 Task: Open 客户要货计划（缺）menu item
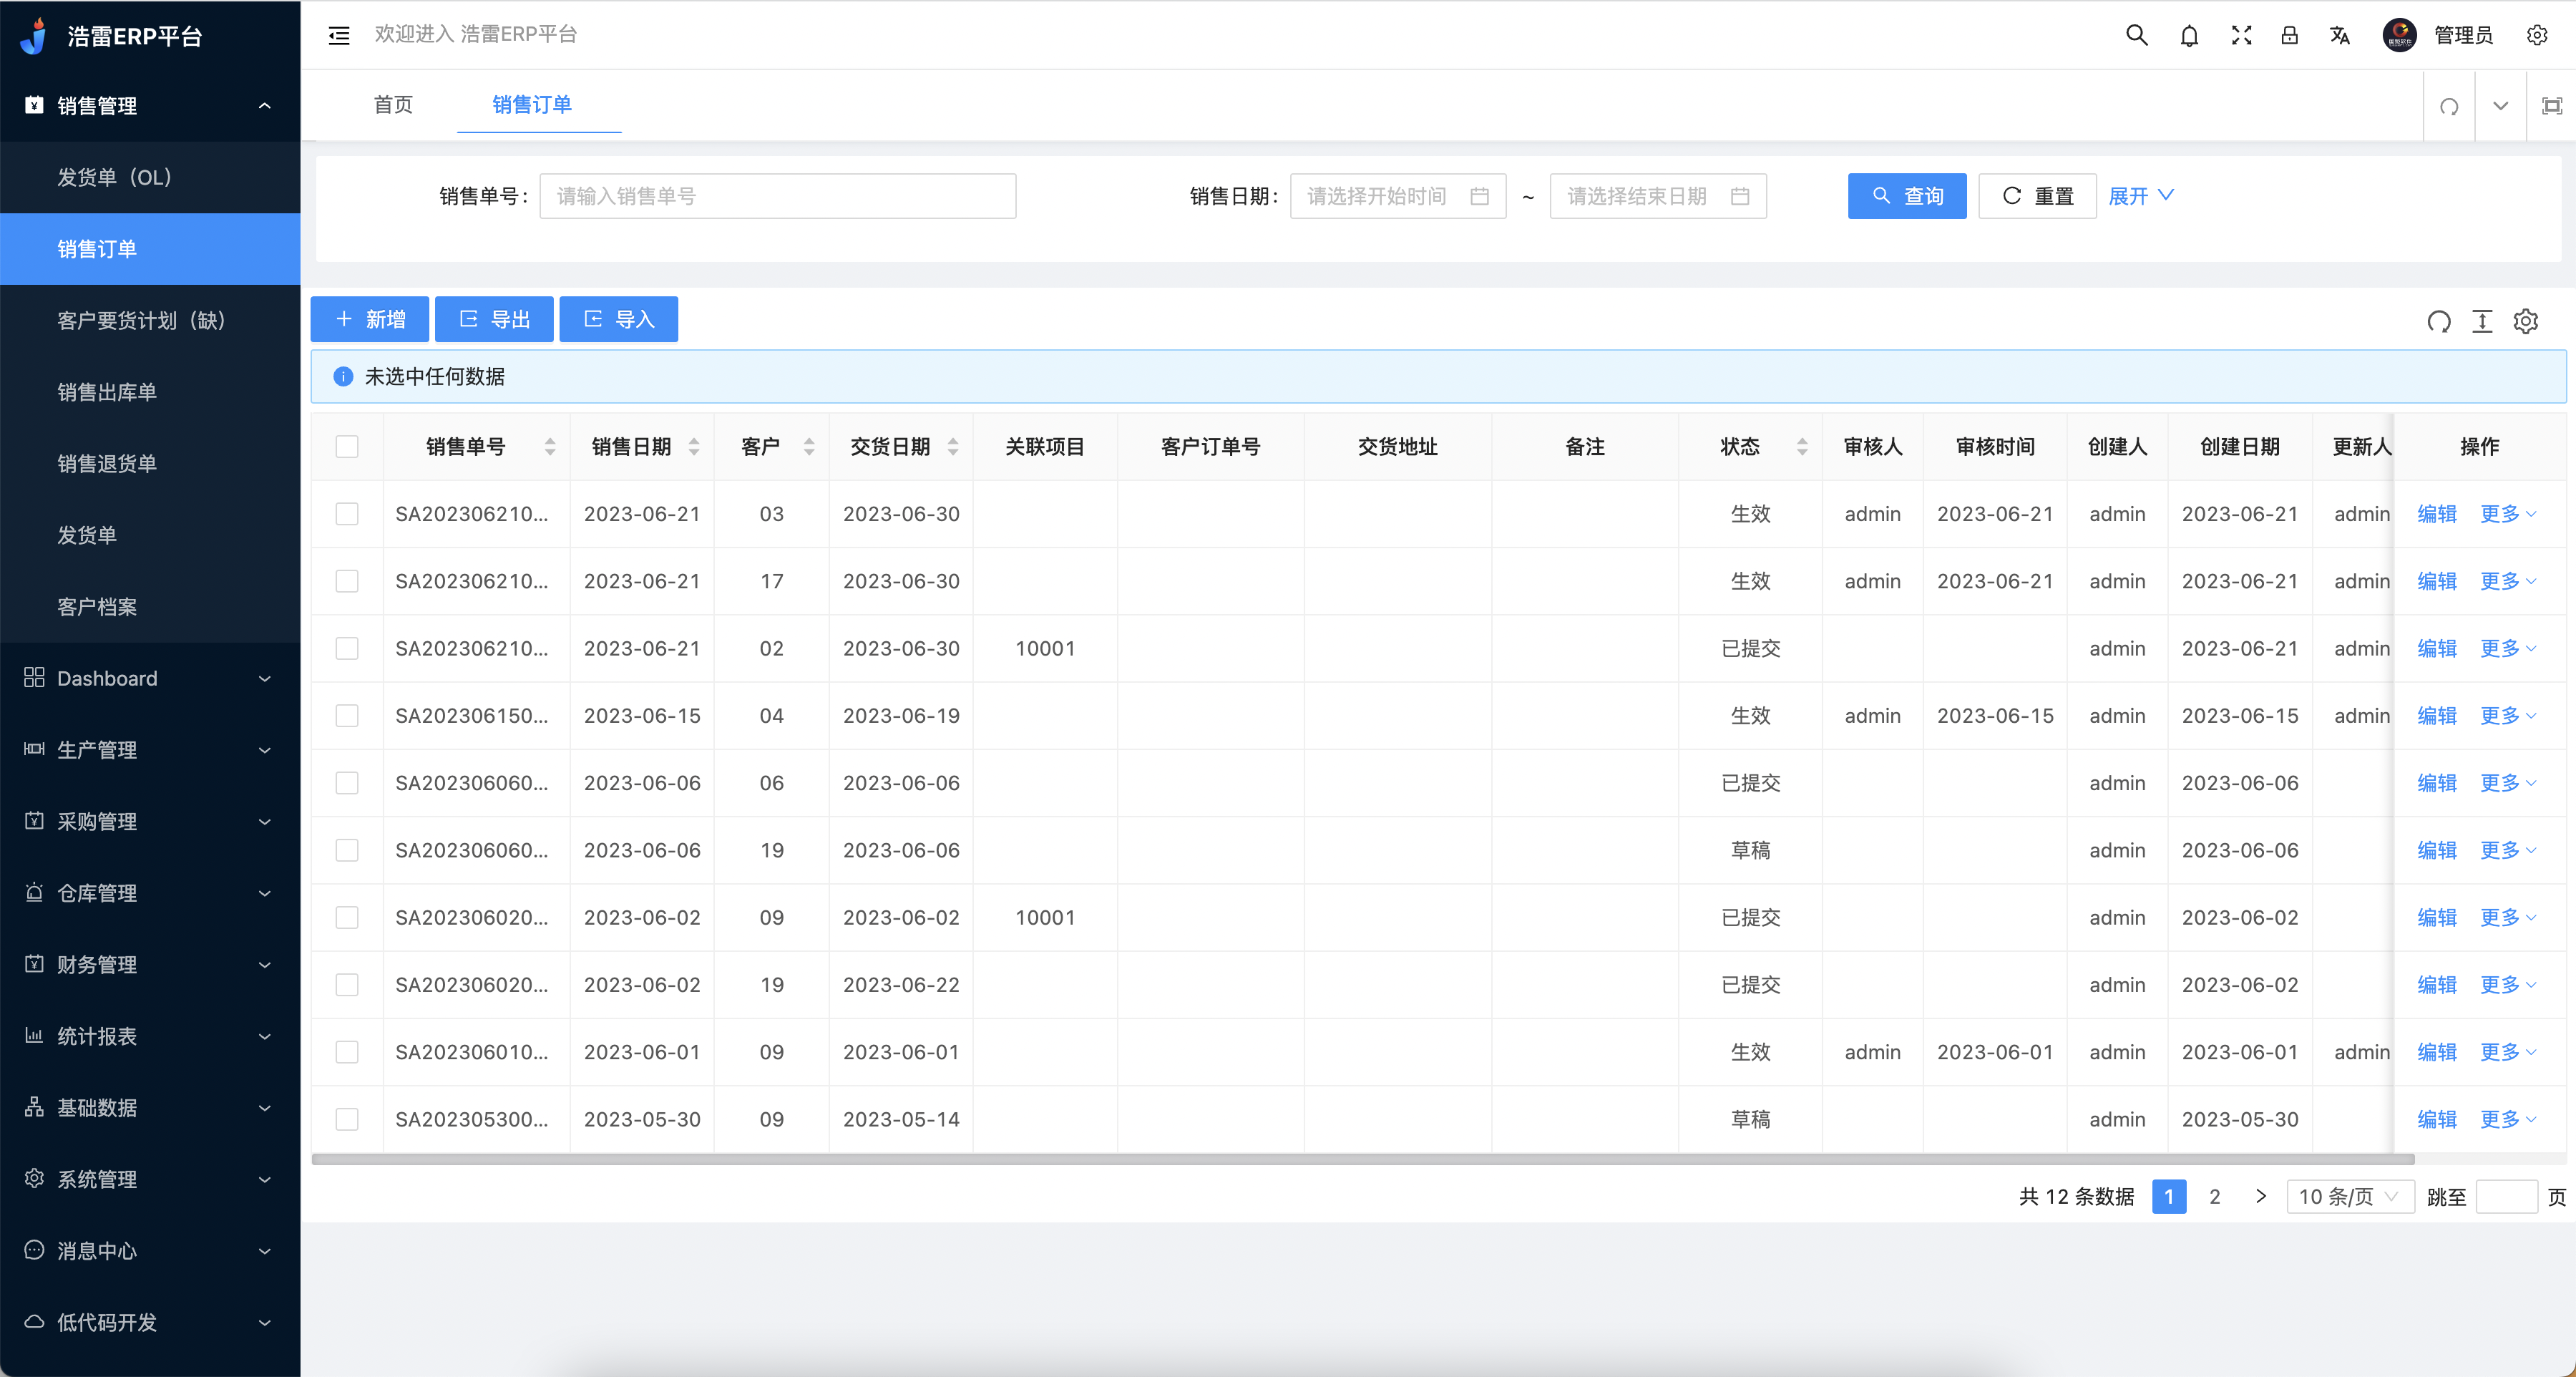point(150,320)
